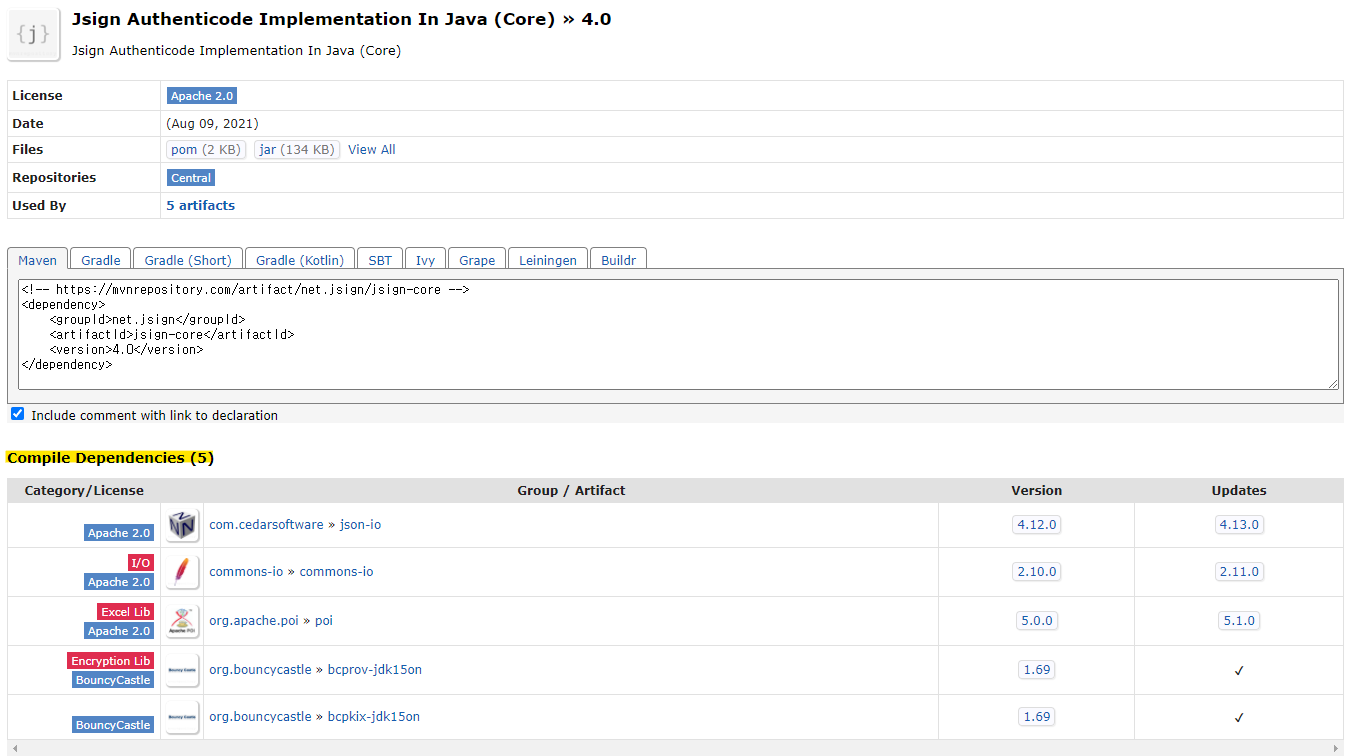Click the Apache 2.0 license badge at top
Screen dimensions: 1346x756
(x=202, y=96)
